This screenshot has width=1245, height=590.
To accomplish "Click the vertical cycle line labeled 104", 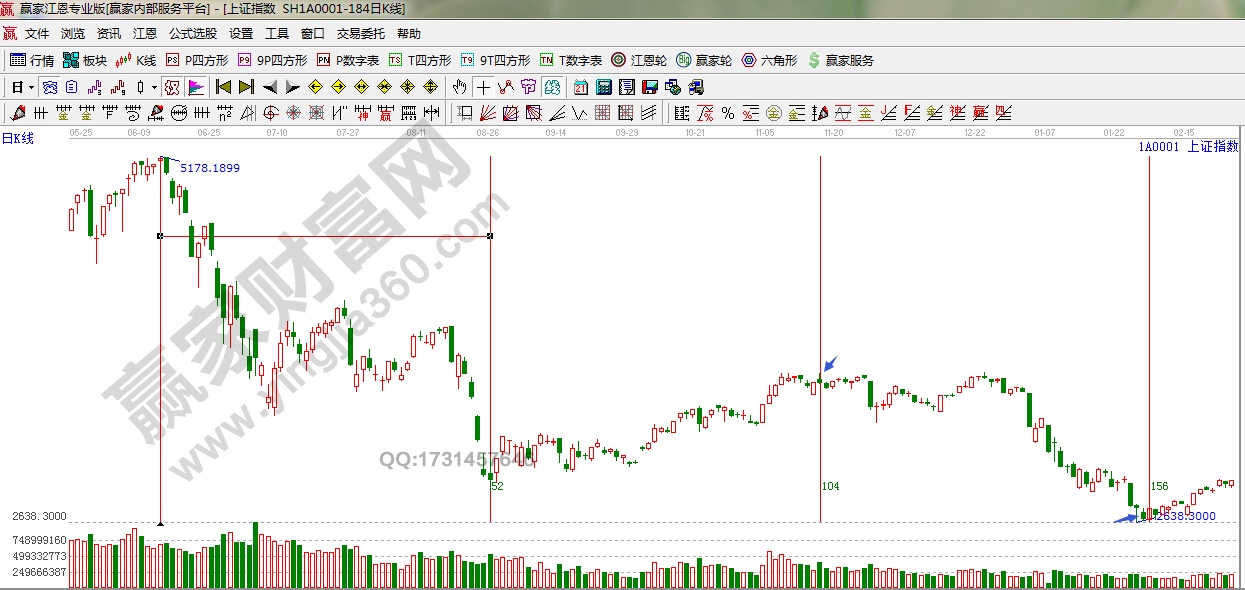I will pos(820,300).
